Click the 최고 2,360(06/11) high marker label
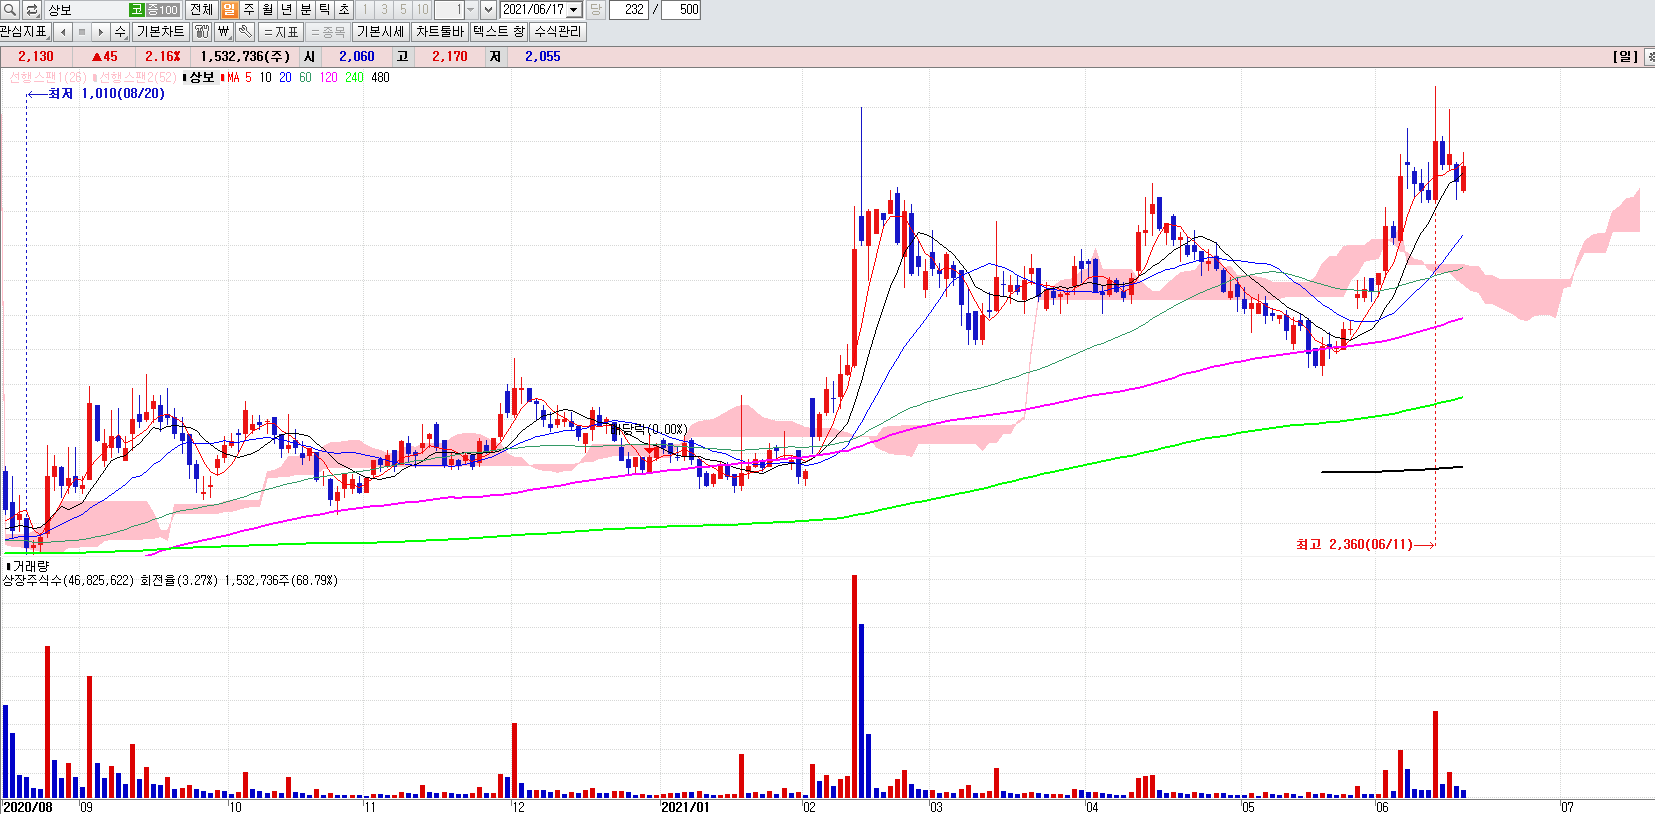The height and width of the screenshot is (814, 1655). coord(1354,544)
